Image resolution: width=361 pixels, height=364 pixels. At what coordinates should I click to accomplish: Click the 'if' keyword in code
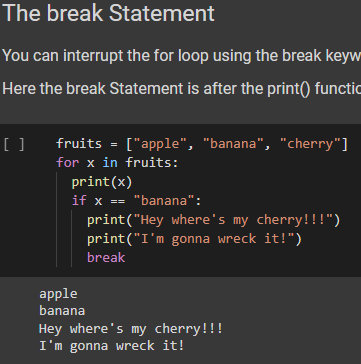(79, 201)
